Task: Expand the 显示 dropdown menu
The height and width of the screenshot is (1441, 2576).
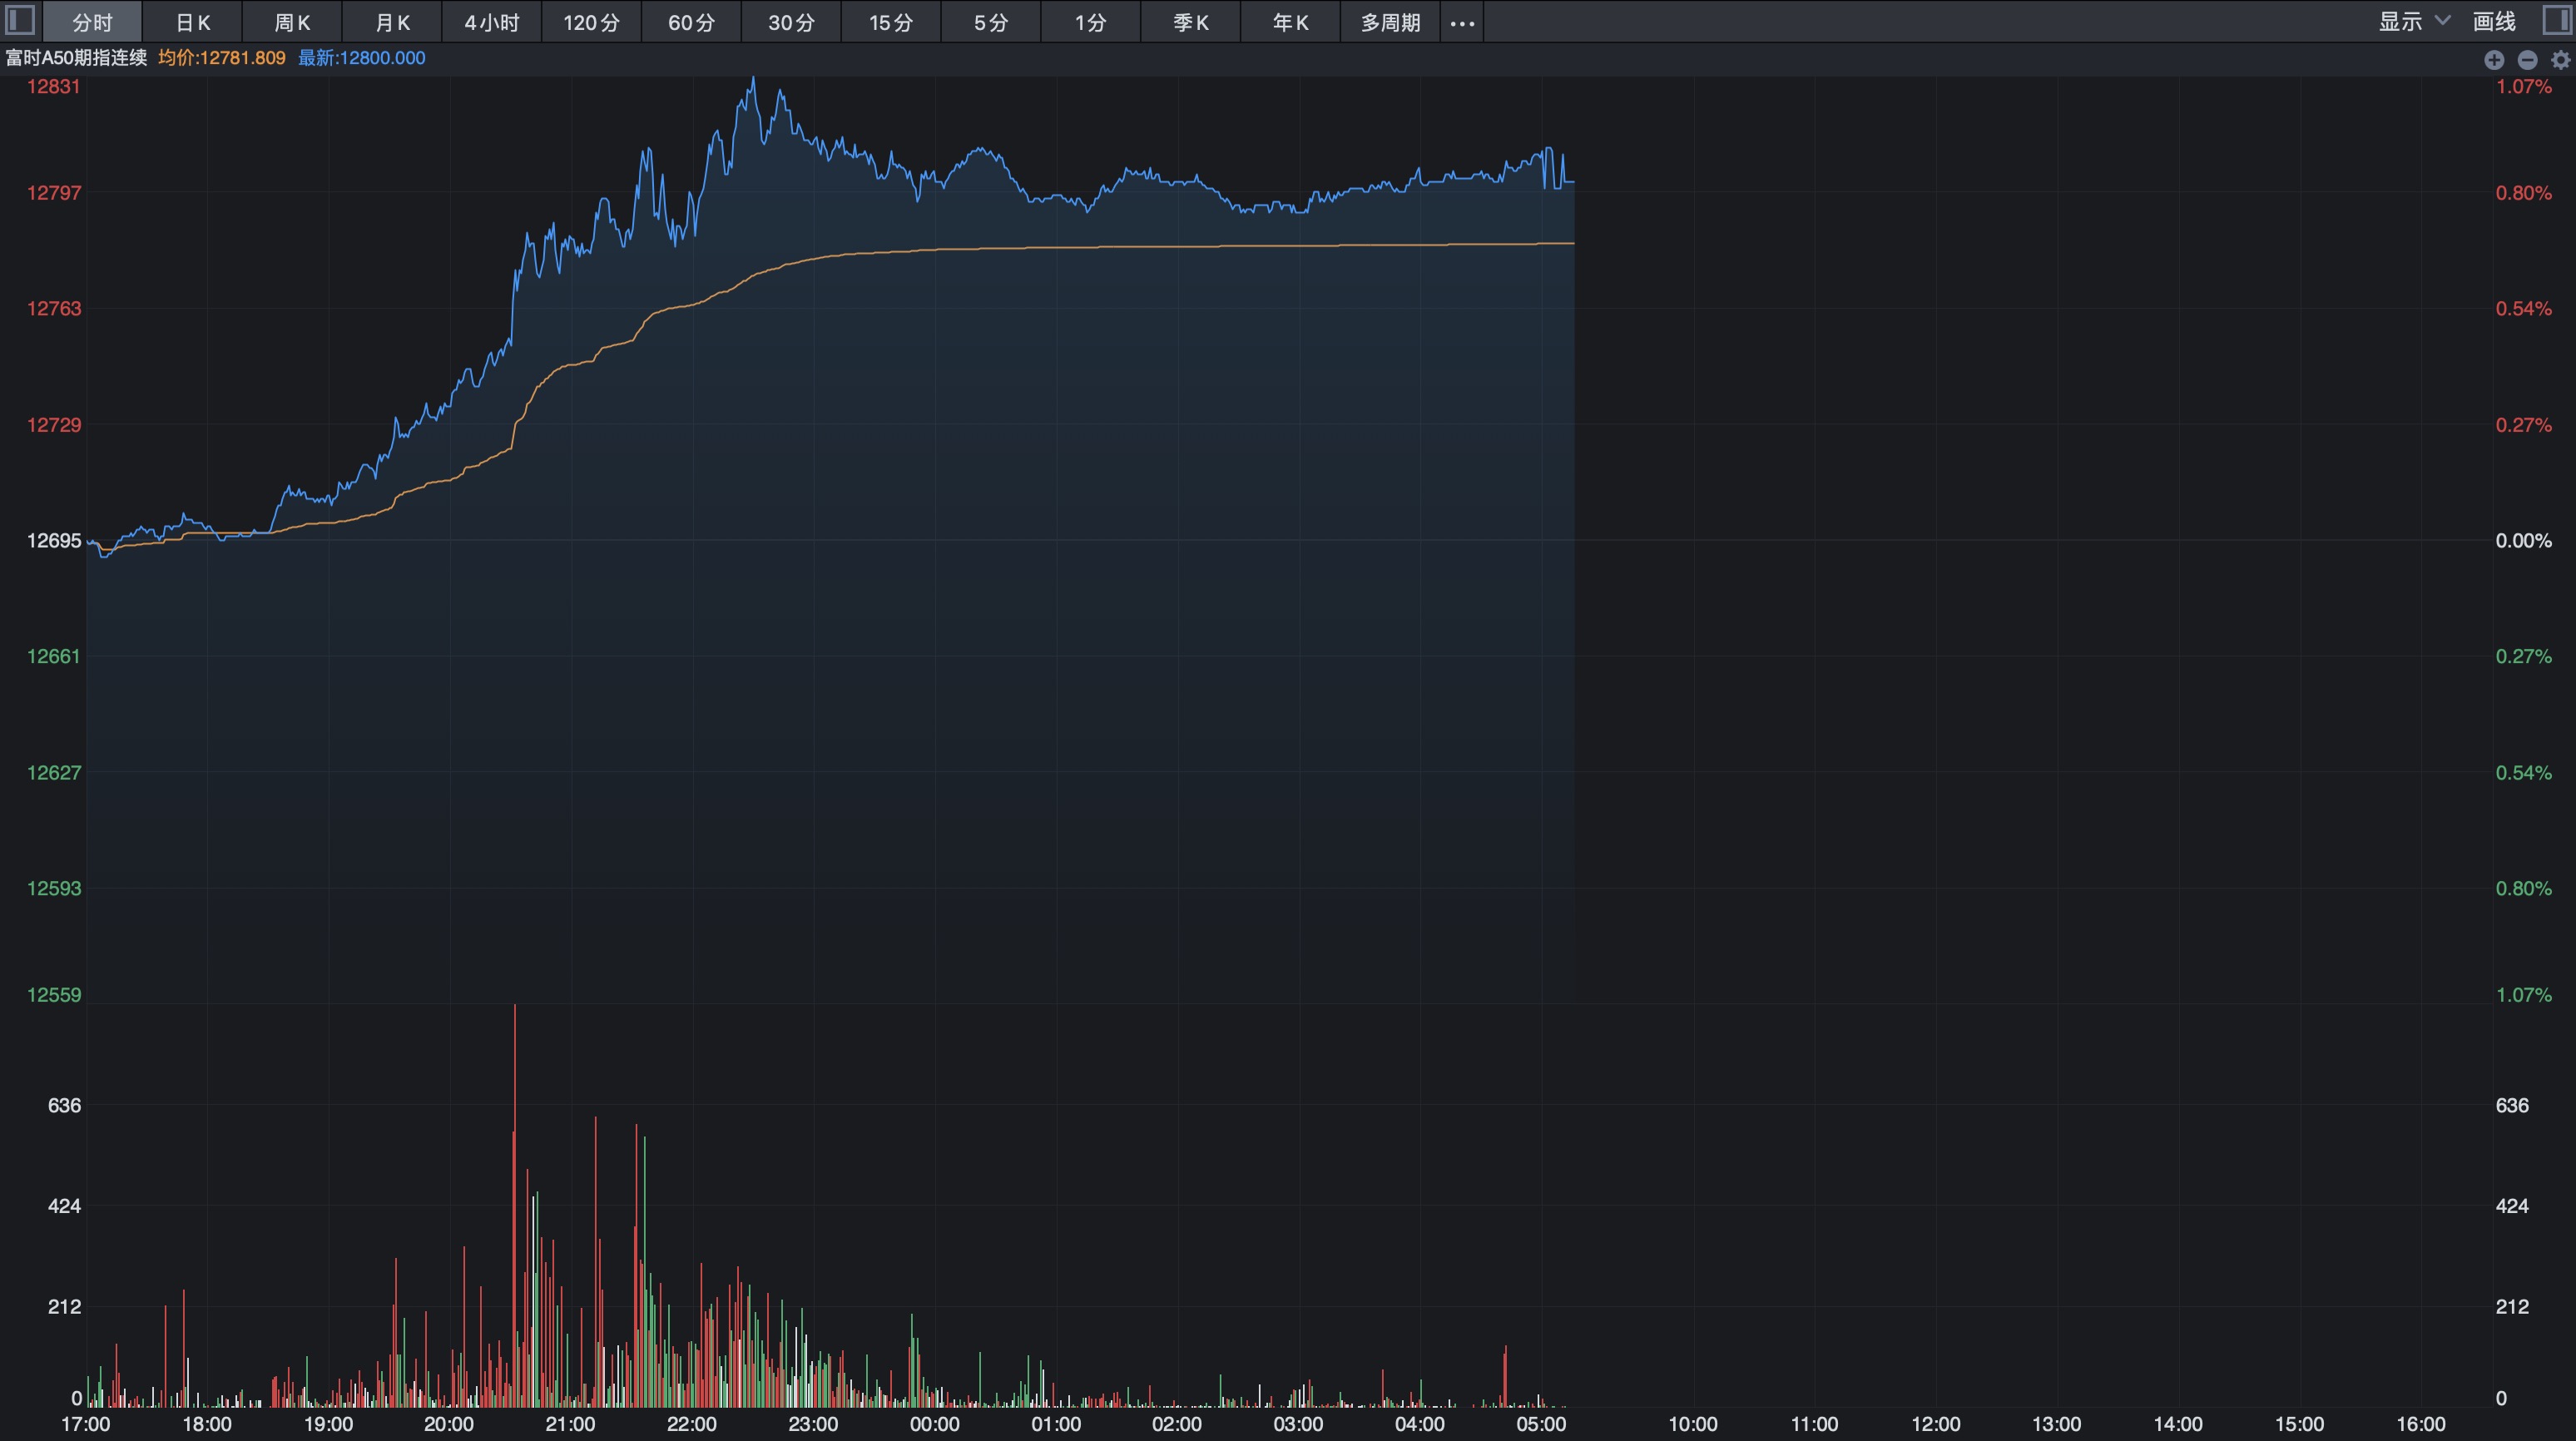Action: coord(2413,21)
